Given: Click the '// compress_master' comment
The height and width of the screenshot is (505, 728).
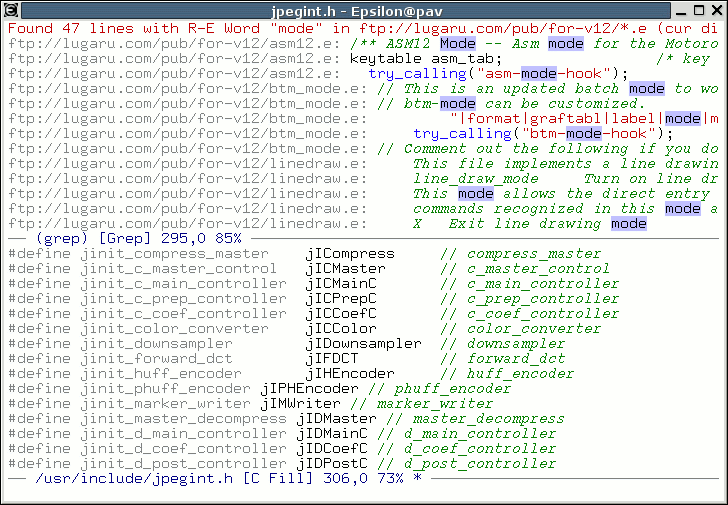Looking at the screenshot, I should coord(520,253).
